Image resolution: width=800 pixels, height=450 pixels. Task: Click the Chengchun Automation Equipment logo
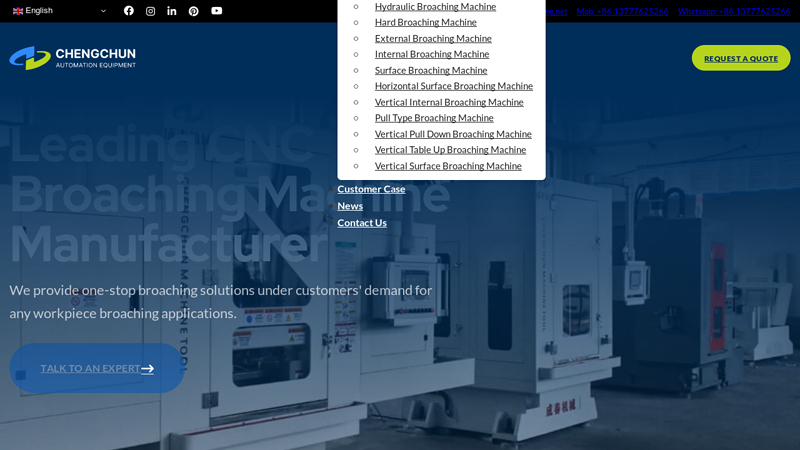(x=72, y=58)
